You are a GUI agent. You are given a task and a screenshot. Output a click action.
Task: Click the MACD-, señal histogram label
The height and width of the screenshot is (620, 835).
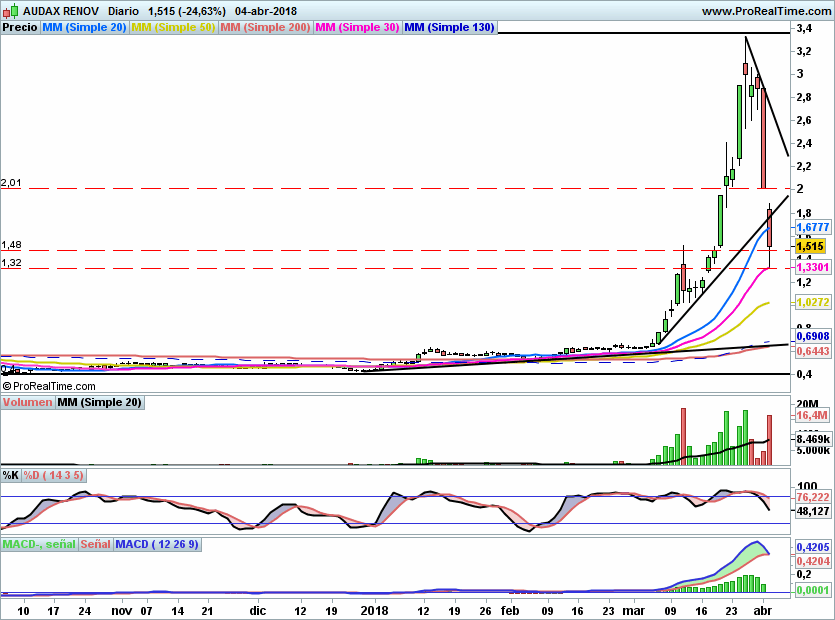(39, 545)
